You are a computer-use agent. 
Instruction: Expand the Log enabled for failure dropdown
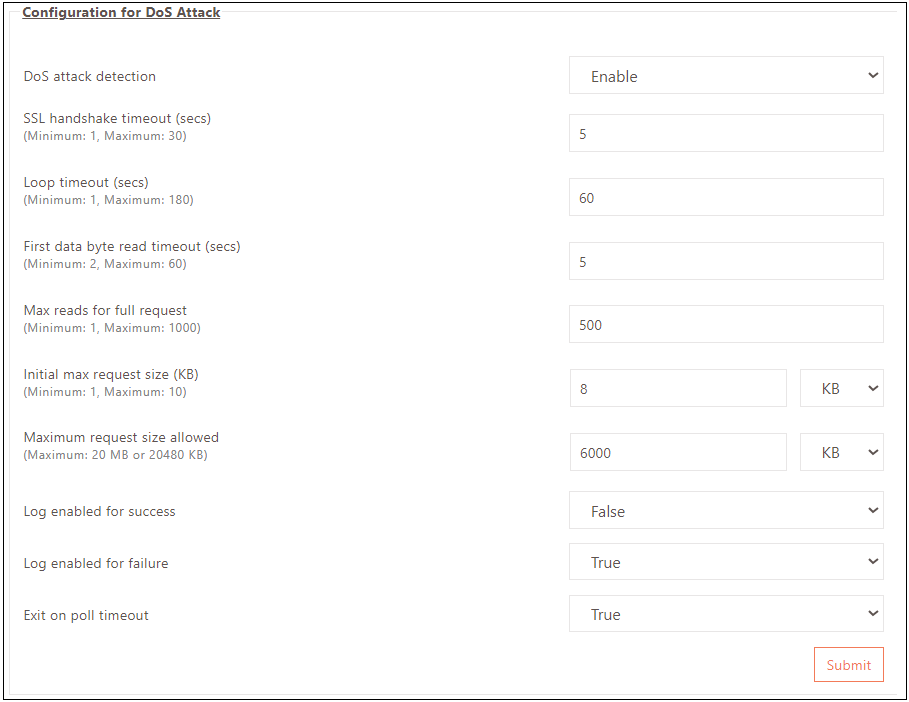(726, 563)
